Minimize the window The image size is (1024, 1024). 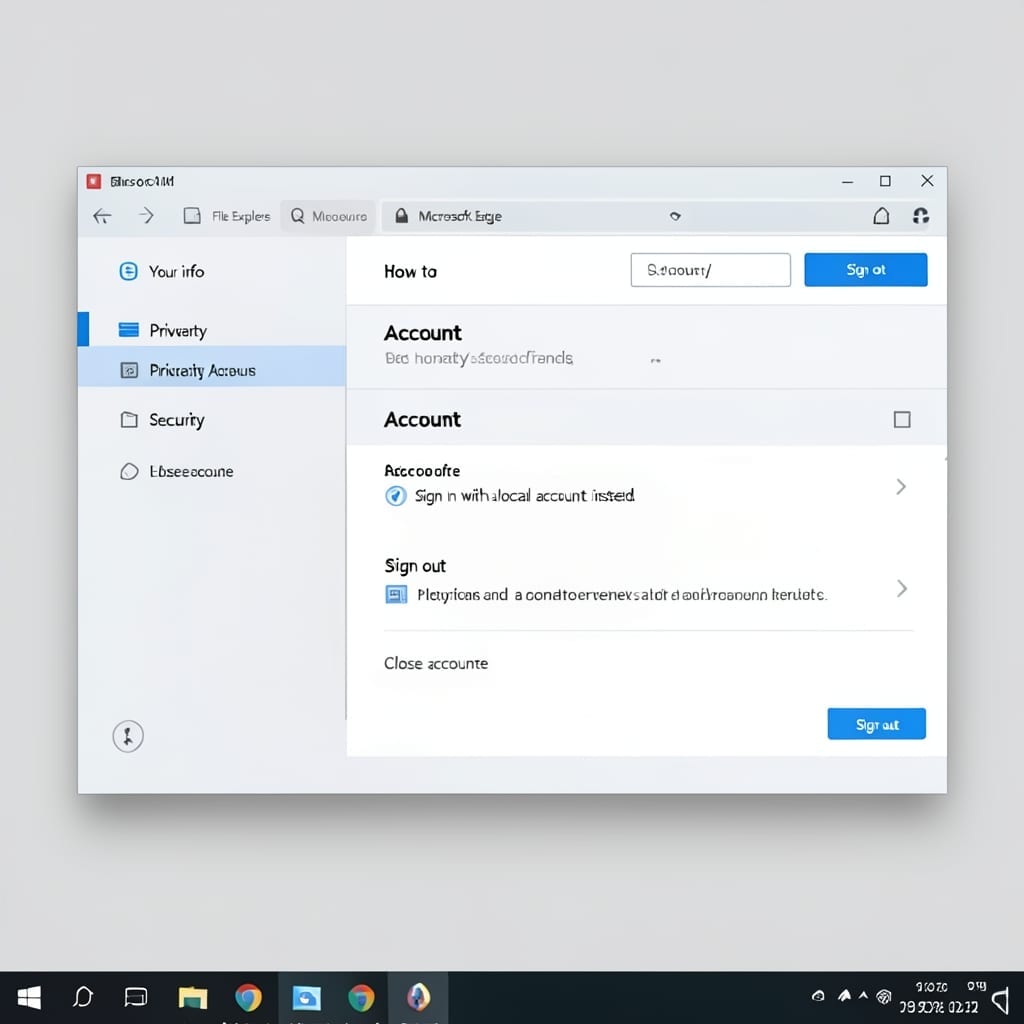(x=847, y=182)
